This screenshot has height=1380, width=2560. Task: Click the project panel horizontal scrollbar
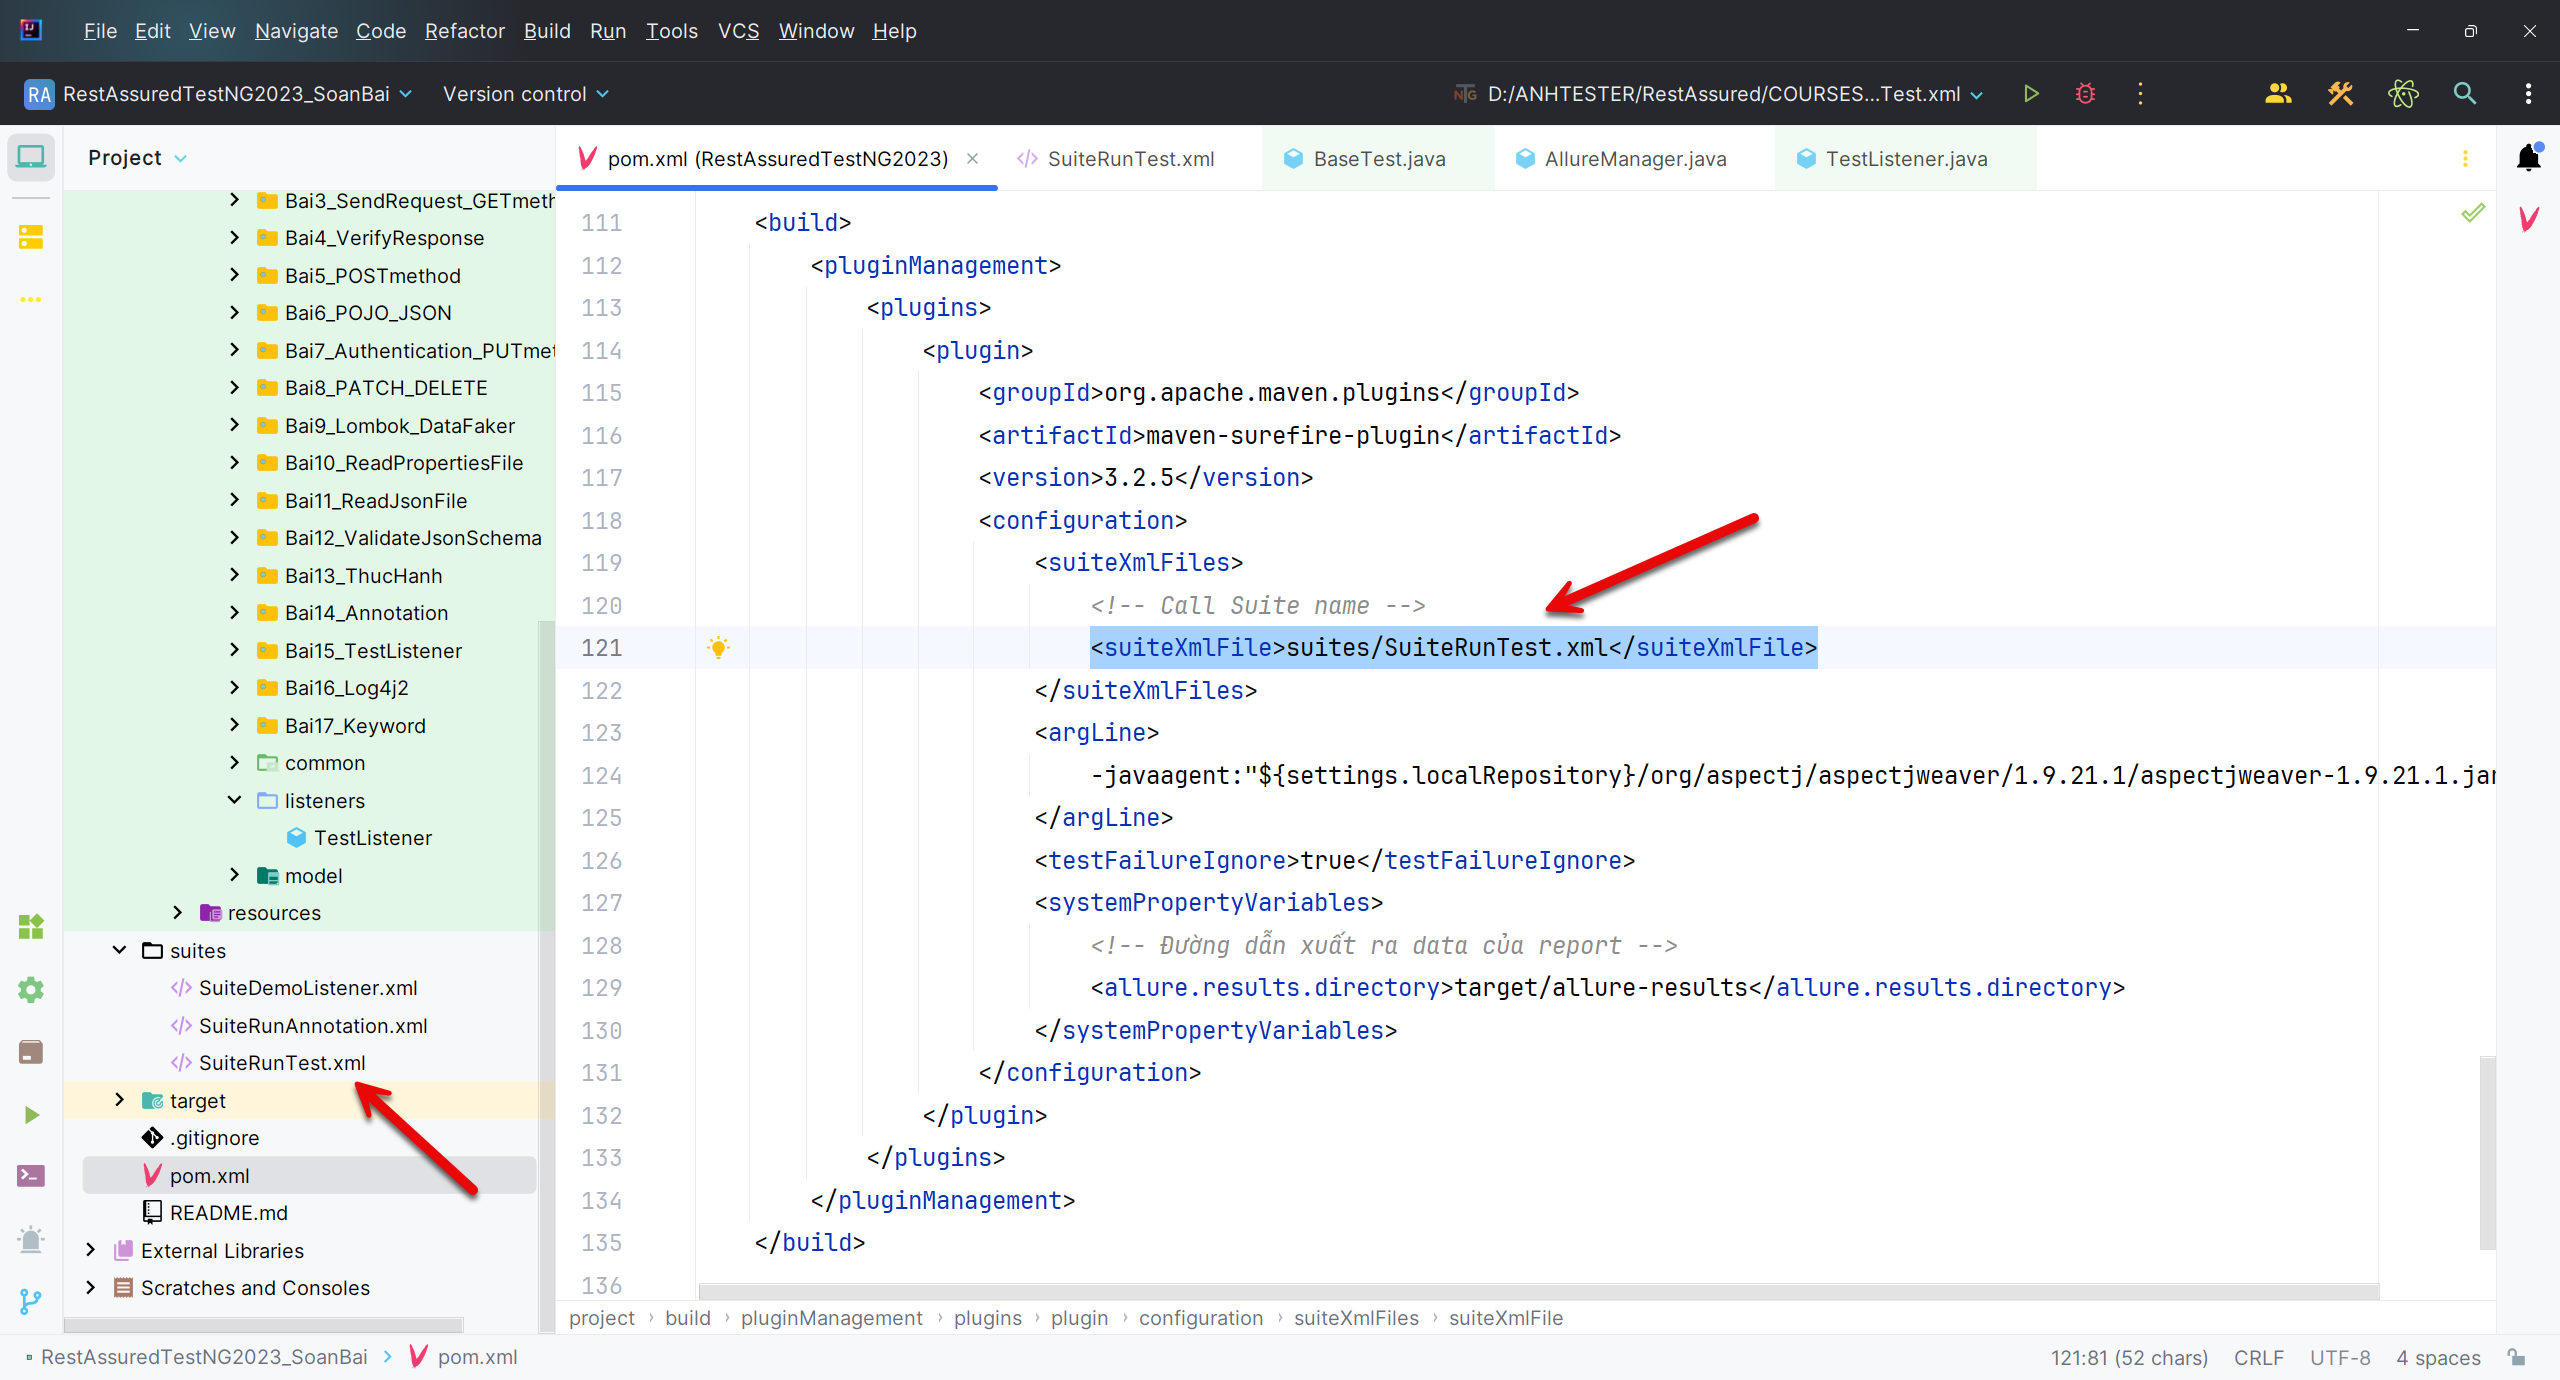click(x=264, y=1326)
